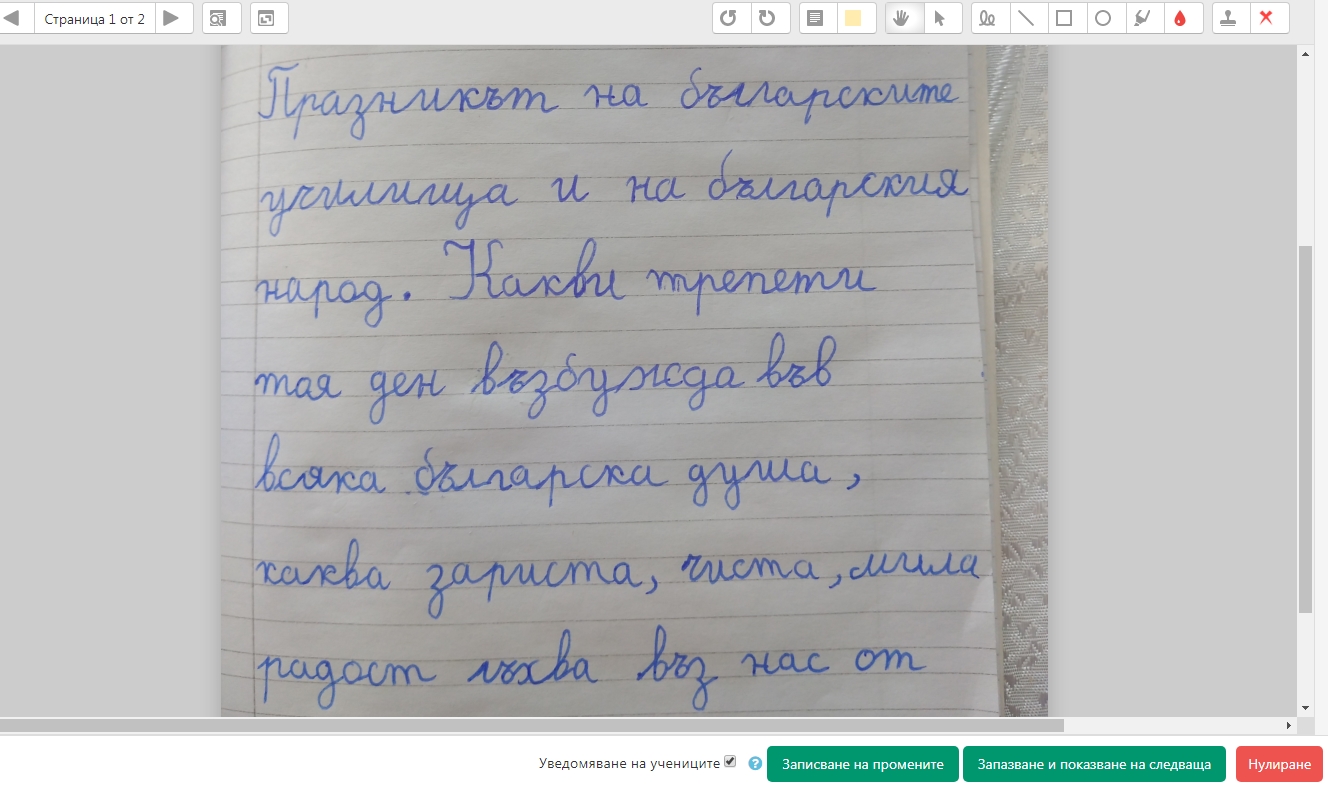Click the fit-to-window view icon
Viewport: 1328px width, 792px height.
pyautogui.click(x=267, y=18)
